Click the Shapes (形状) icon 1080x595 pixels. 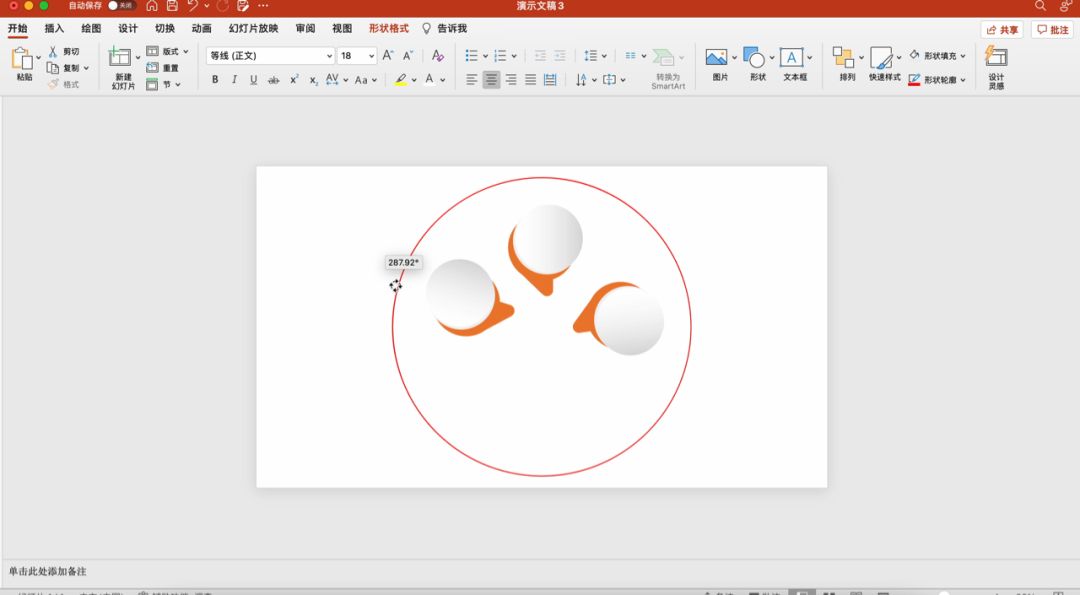tap(754, 58)
